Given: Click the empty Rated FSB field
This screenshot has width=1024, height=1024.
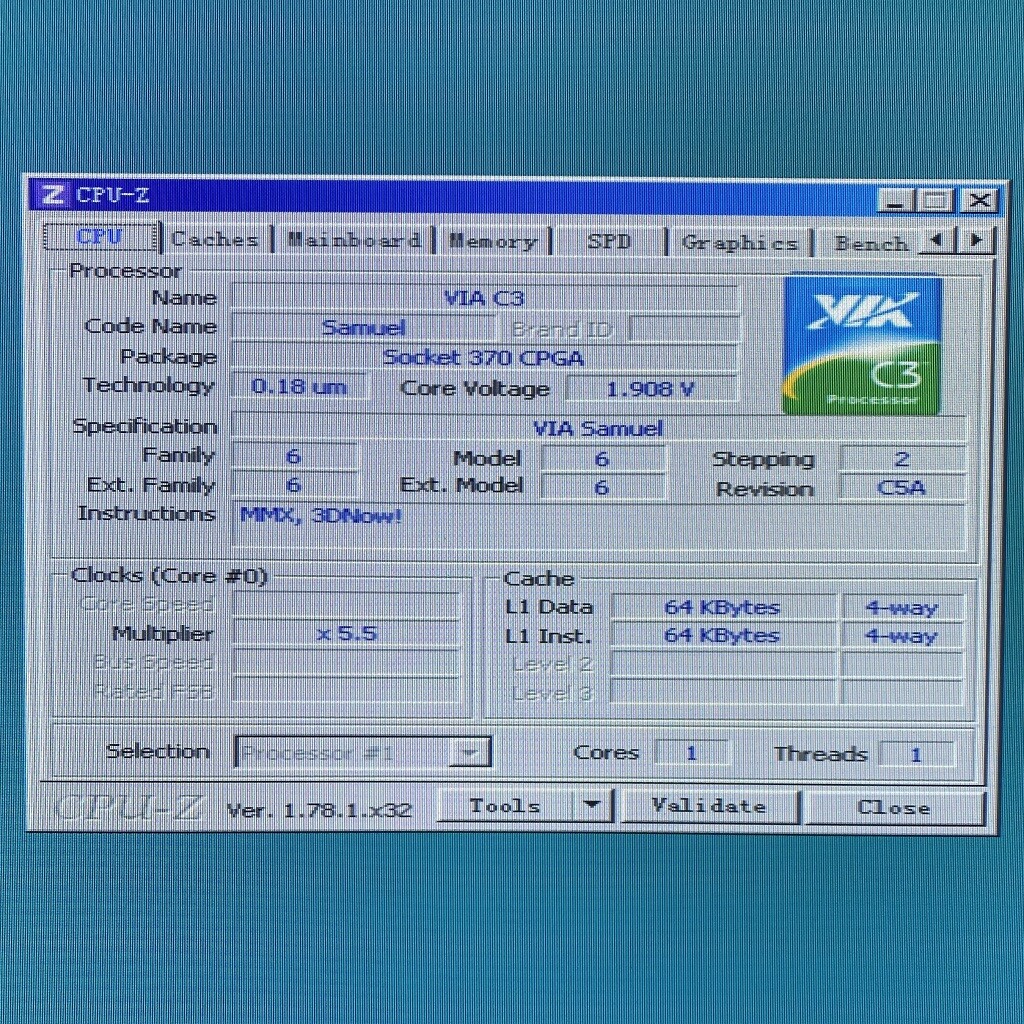Looking at the screenshot, I should pos(347,690).
